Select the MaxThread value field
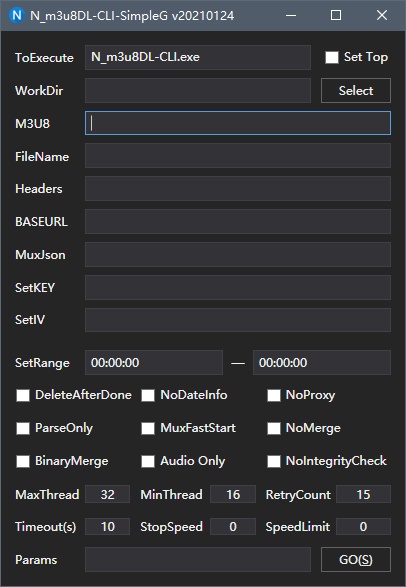 107,494
